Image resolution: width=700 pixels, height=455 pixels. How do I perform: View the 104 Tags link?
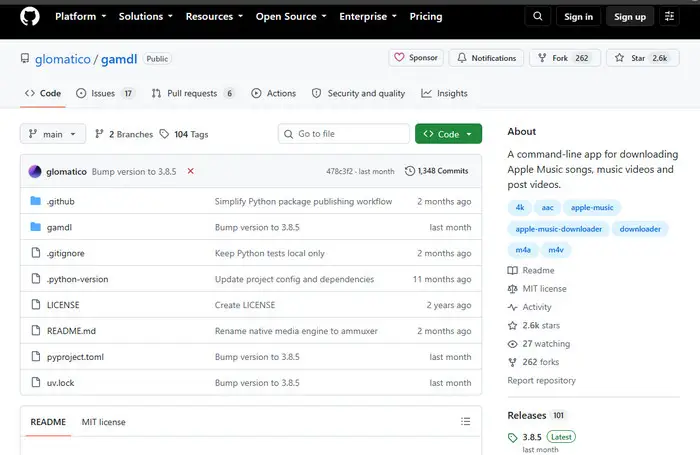(x=184, y=134)
